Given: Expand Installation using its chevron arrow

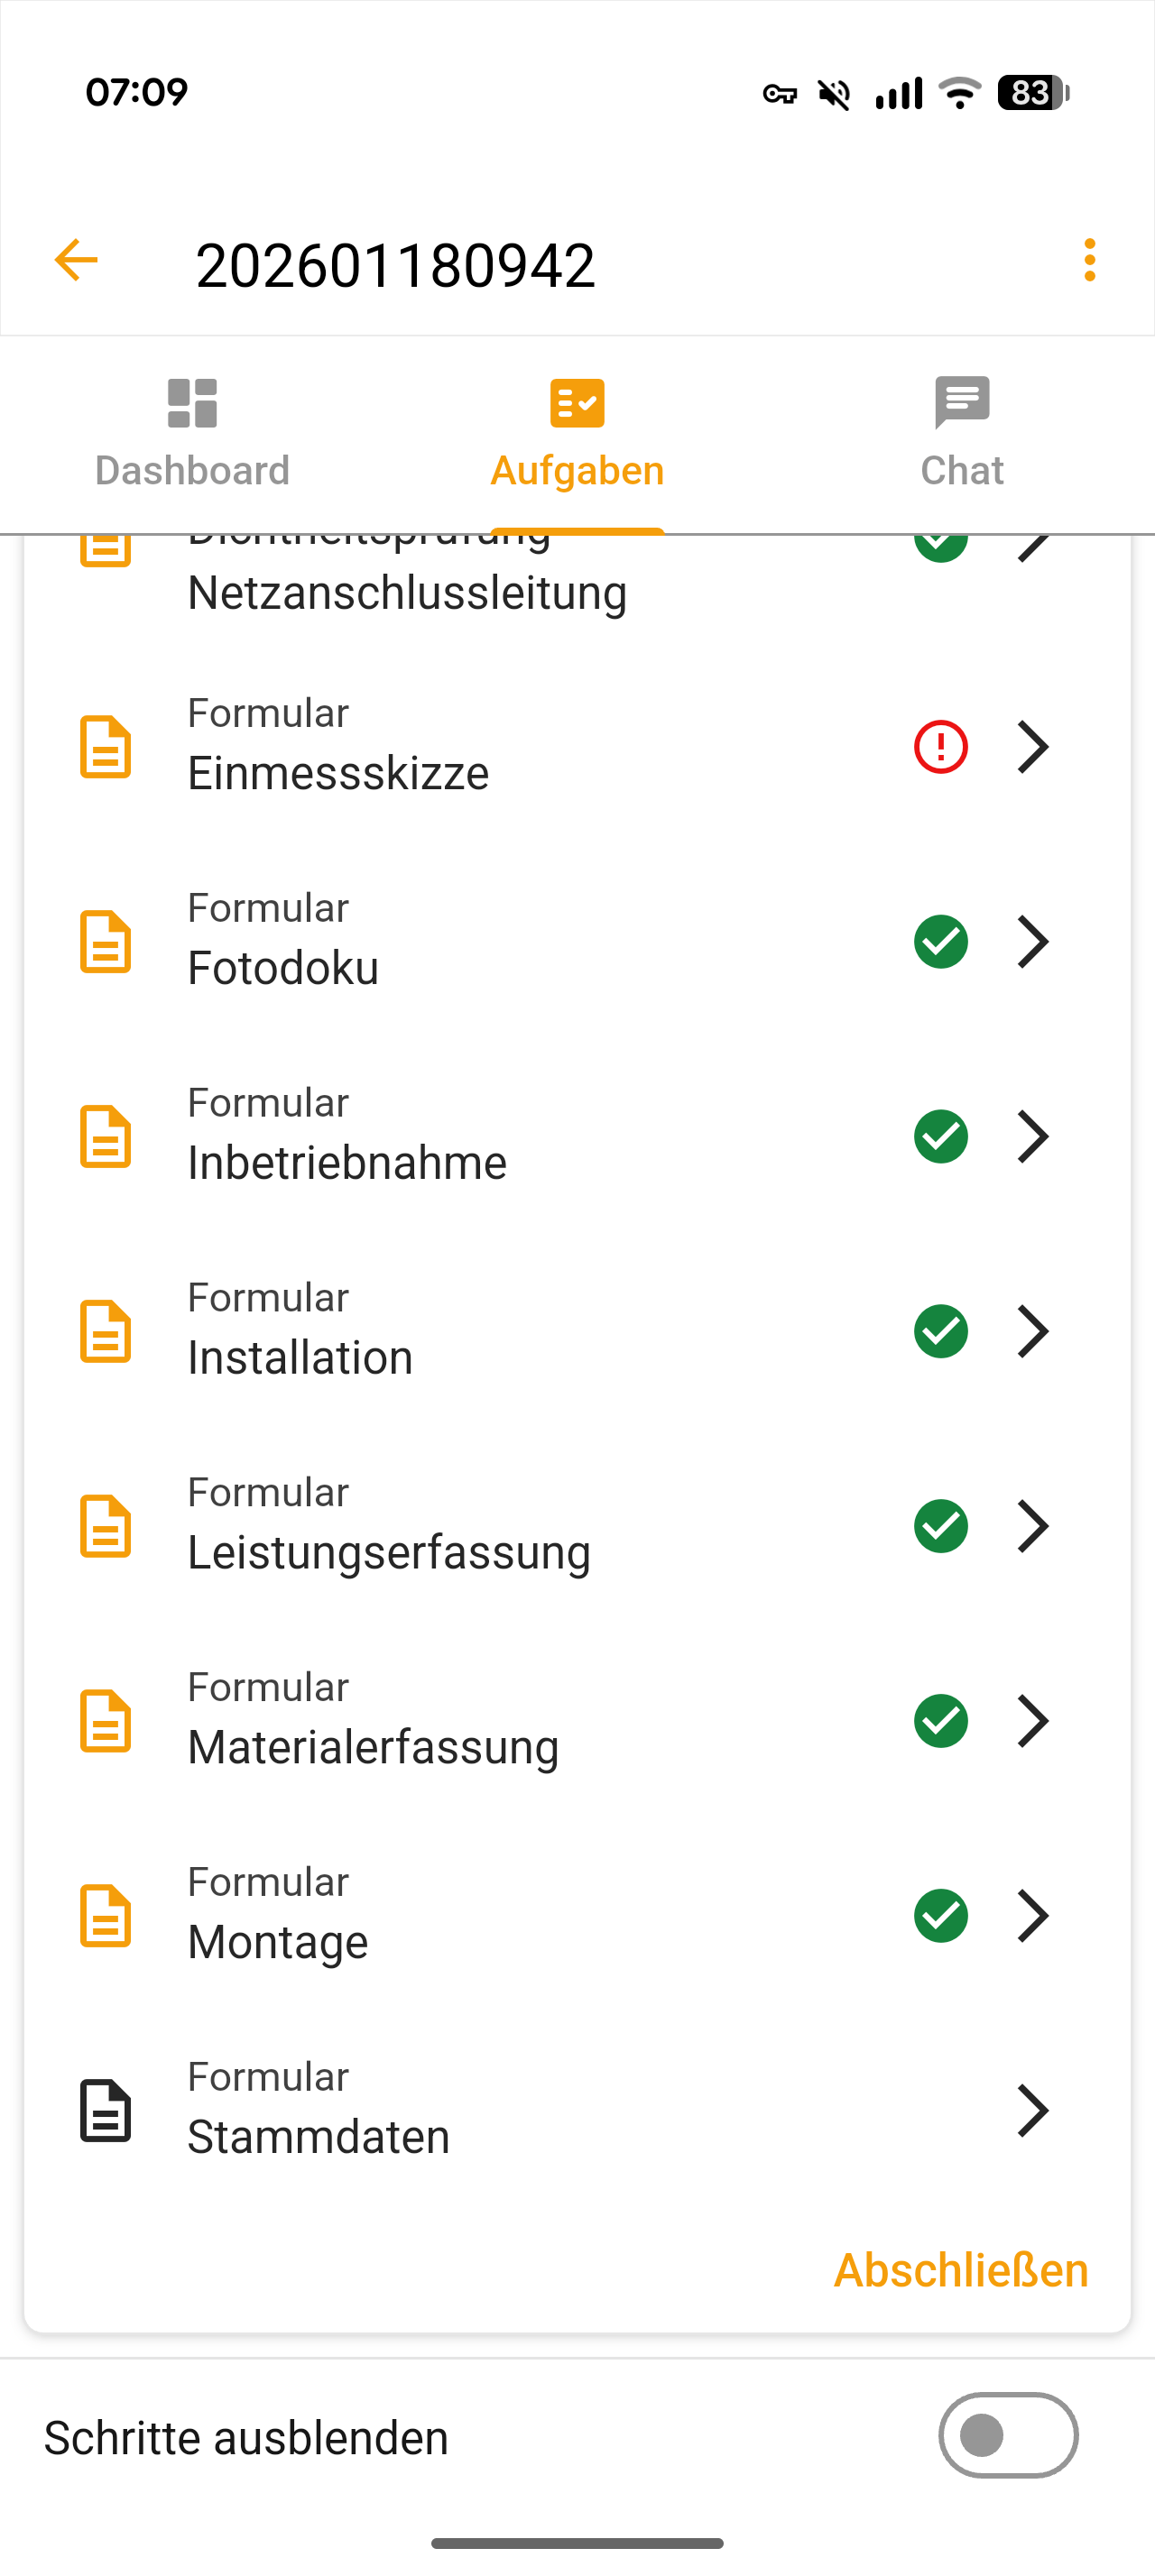Looking at the screenshot, I should coord(1032,1332).
